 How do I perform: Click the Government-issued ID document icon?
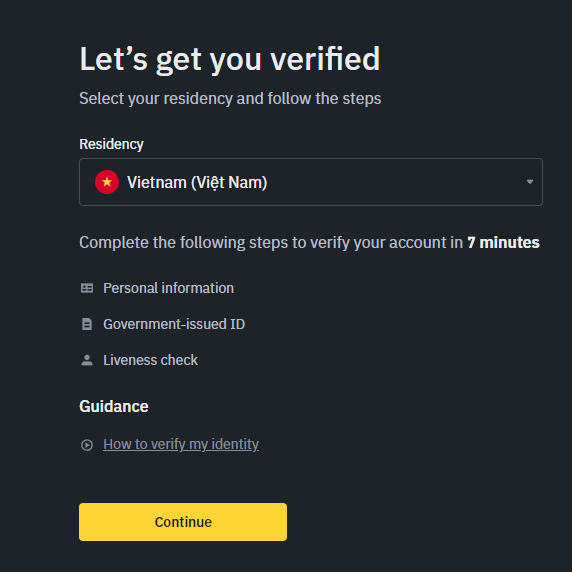[87, 324]
